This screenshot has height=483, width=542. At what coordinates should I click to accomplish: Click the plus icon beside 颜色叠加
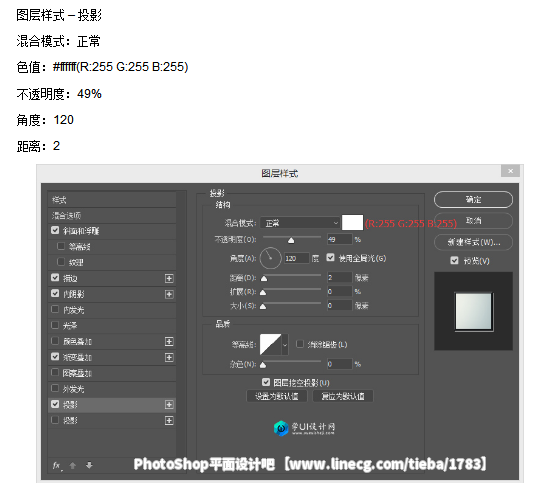click(x=169, y=342)
